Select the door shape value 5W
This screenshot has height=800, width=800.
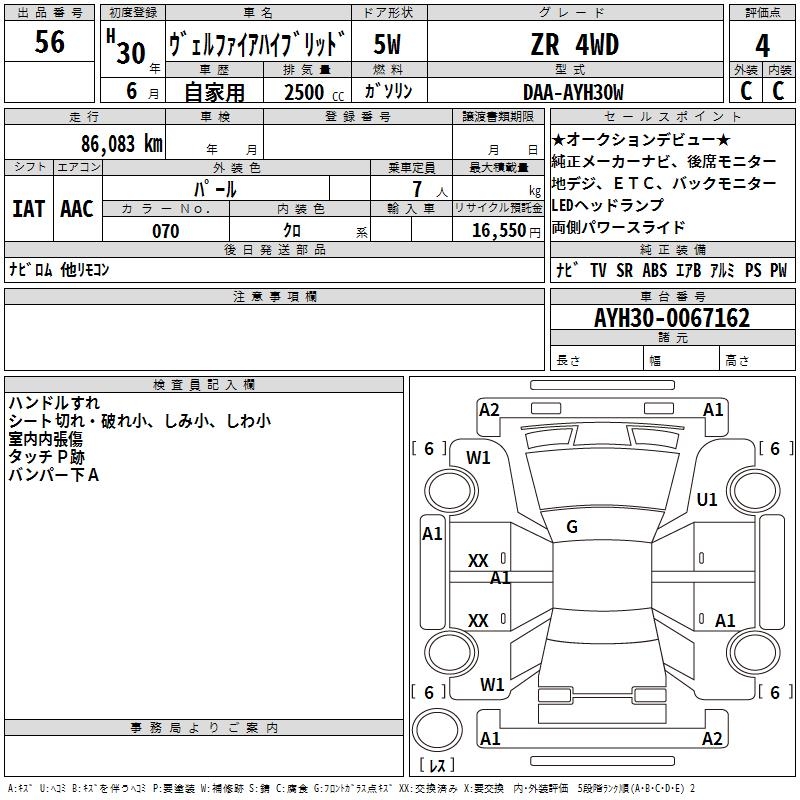pyautogui.click(x=388, y=44)
